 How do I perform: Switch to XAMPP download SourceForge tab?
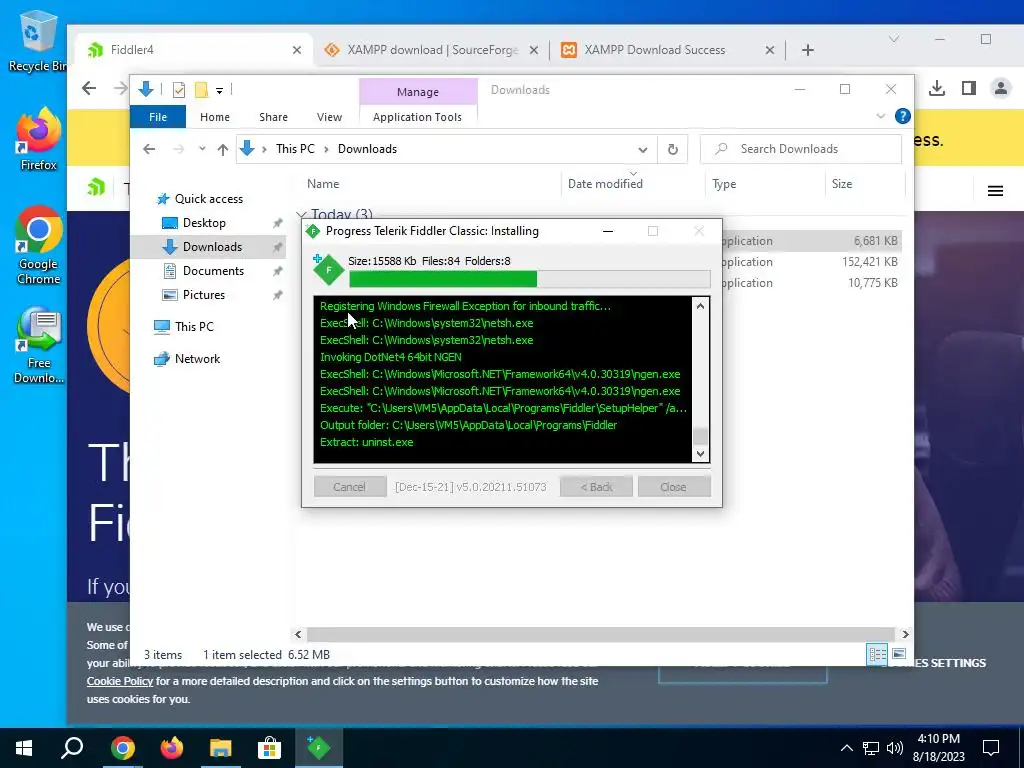click(431, 50)
